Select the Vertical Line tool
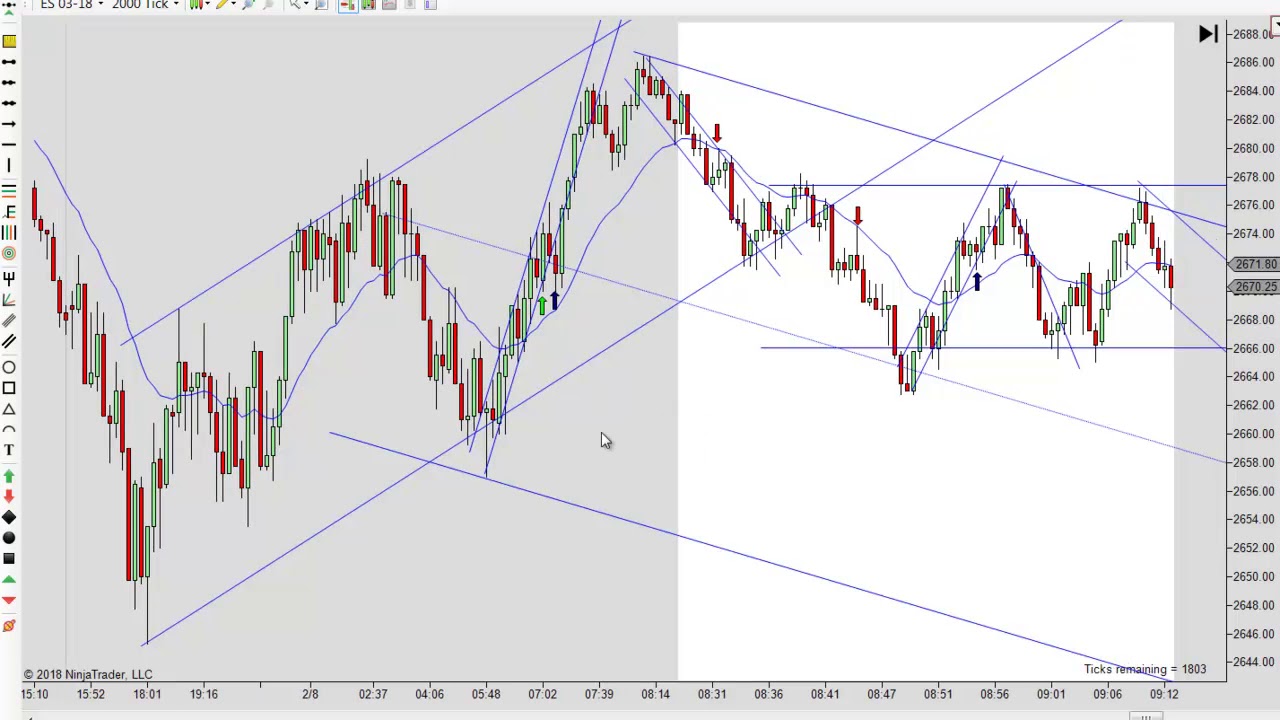The height and width of the screenshot is (720, 1280). click(x=8, y=166)
